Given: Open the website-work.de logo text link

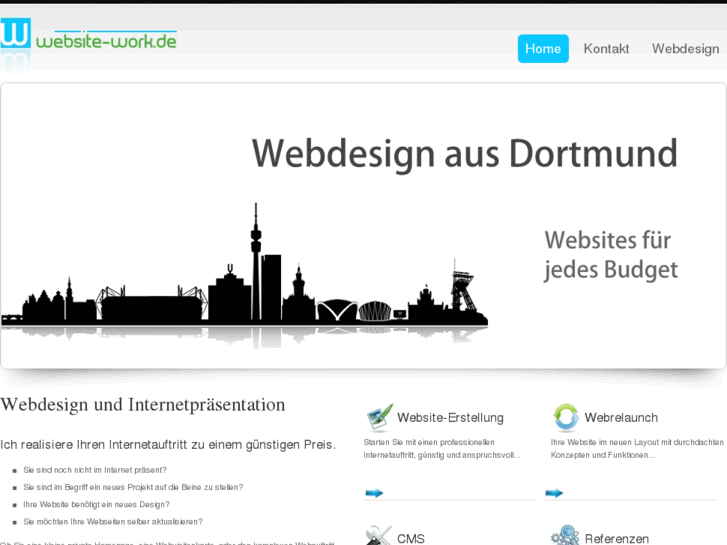Looking at the screenshot, I should click(106, 41).
